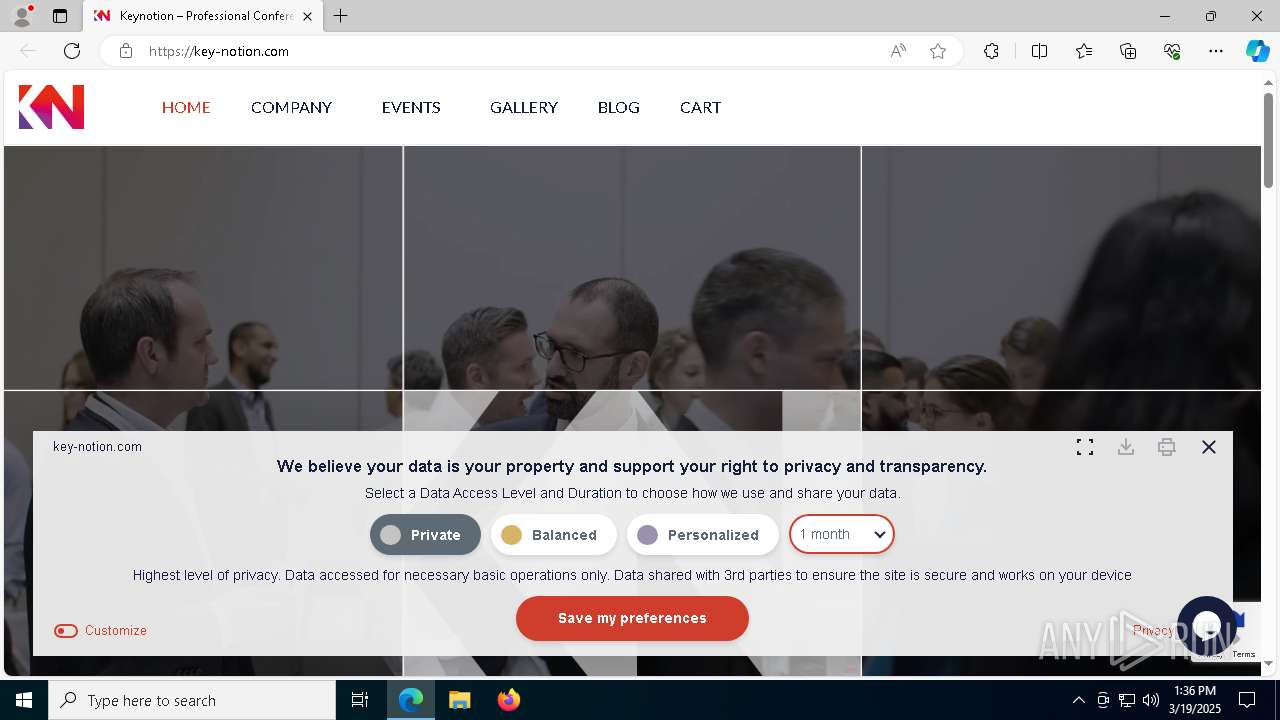View site information lock icon

pos(126,51)
